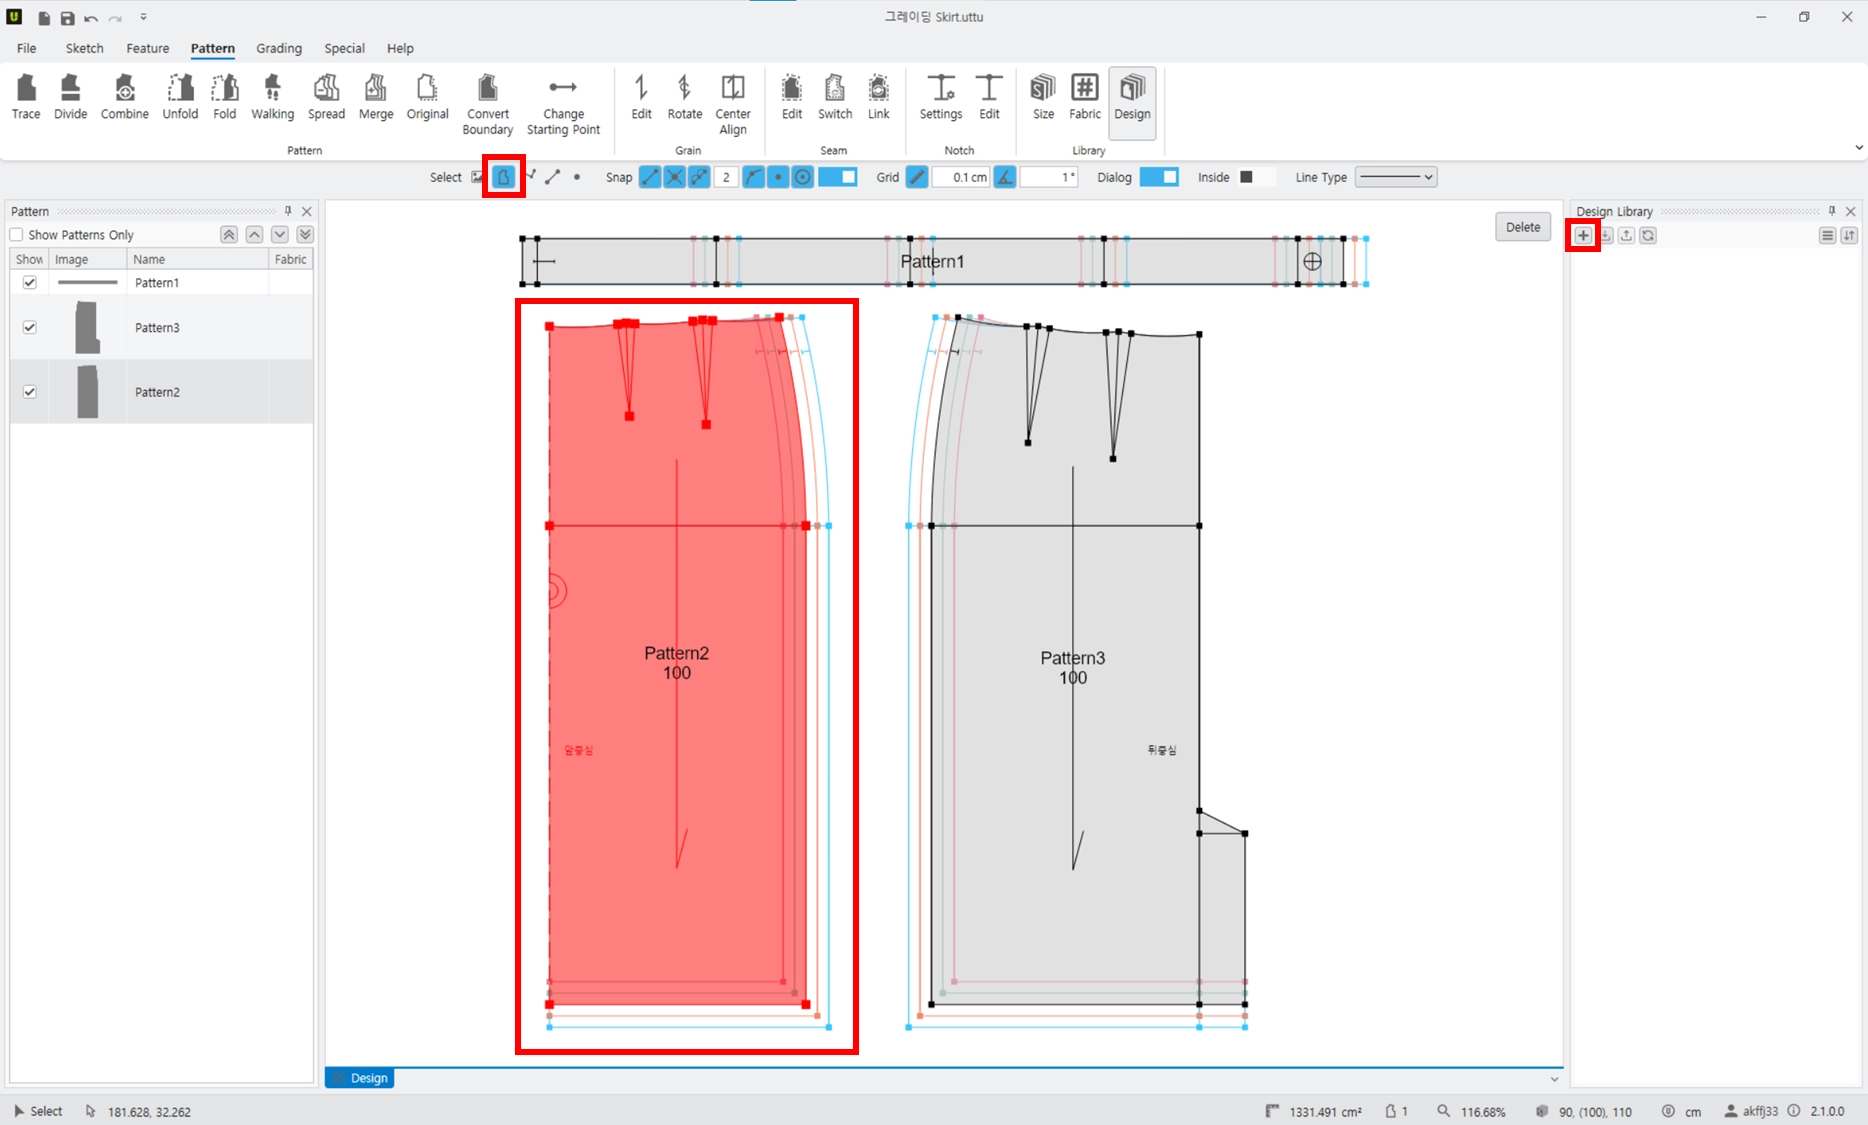
Task: Open the Line Type dropdown
Action: (1396, 177)
